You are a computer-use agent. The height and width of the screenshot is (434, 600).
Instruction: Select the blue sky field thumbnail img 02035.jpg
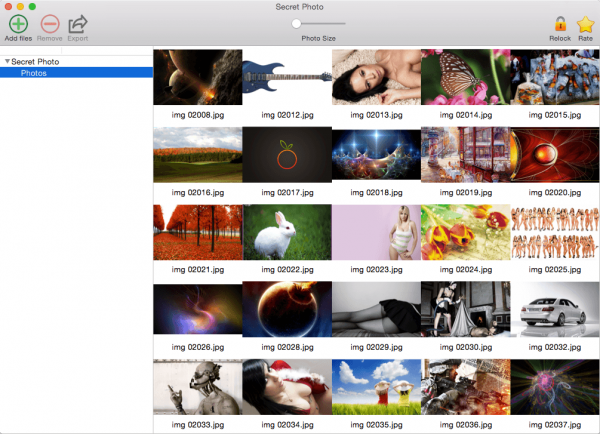point(377,387)
